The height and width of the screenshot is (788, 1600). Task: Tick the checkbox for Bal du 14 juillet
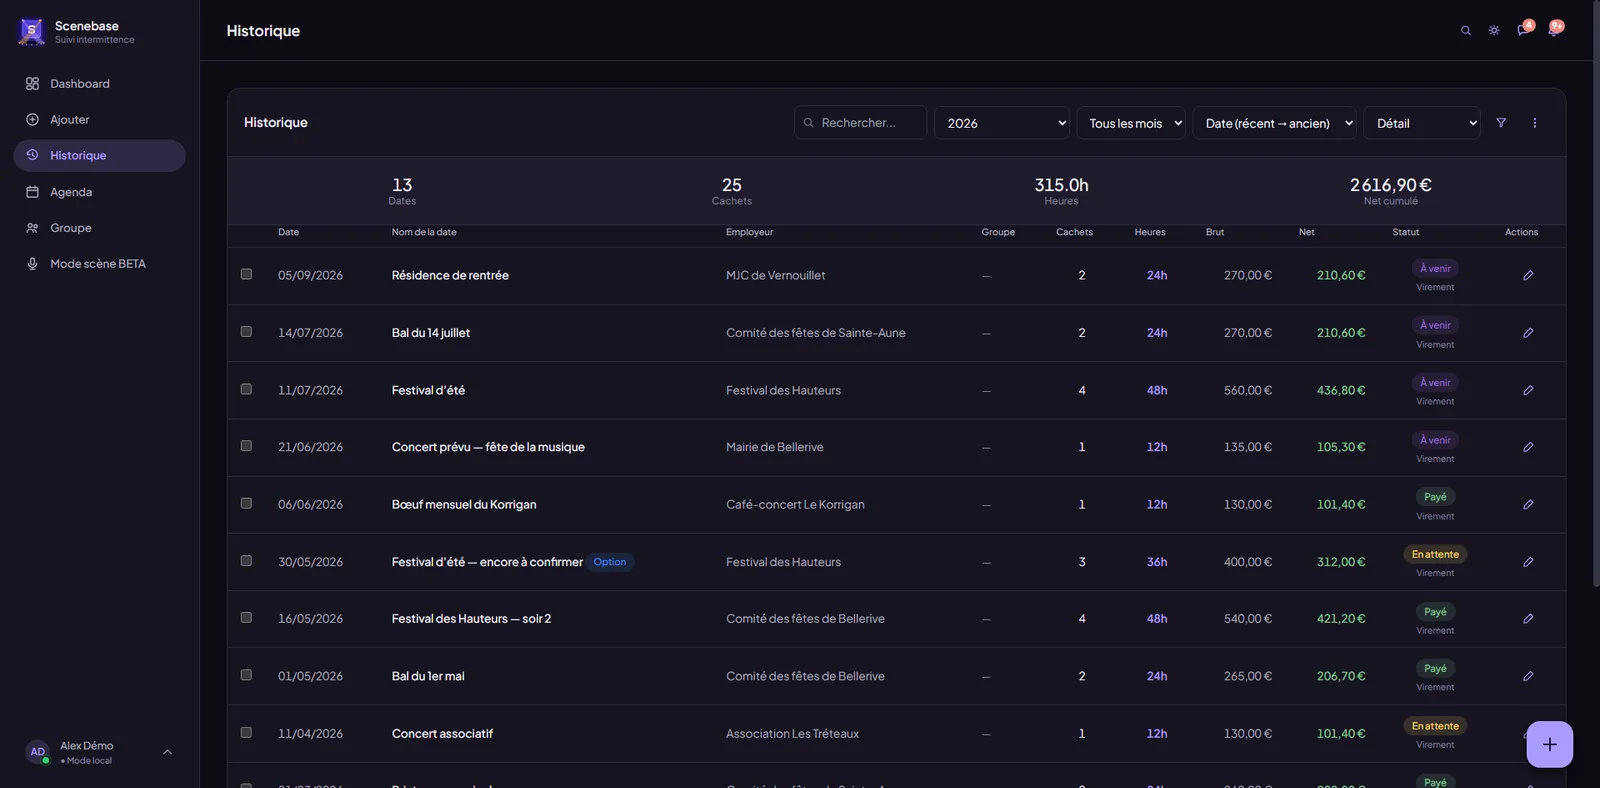[246, 332]
